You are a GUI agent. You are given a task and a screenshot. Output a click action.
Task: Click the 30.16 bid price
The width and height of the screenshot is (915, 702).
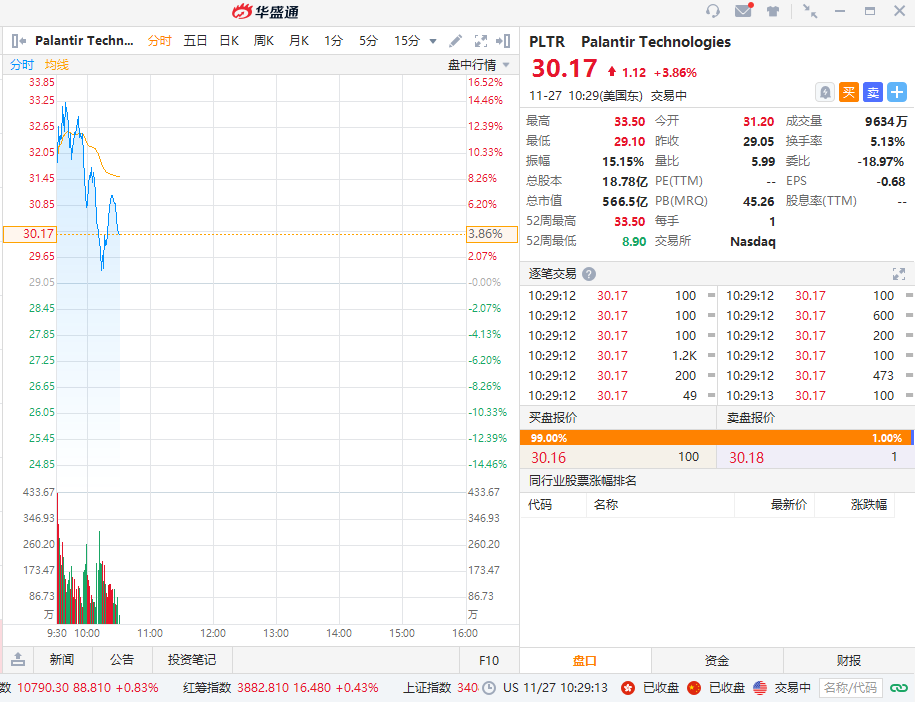coord(549,457)
